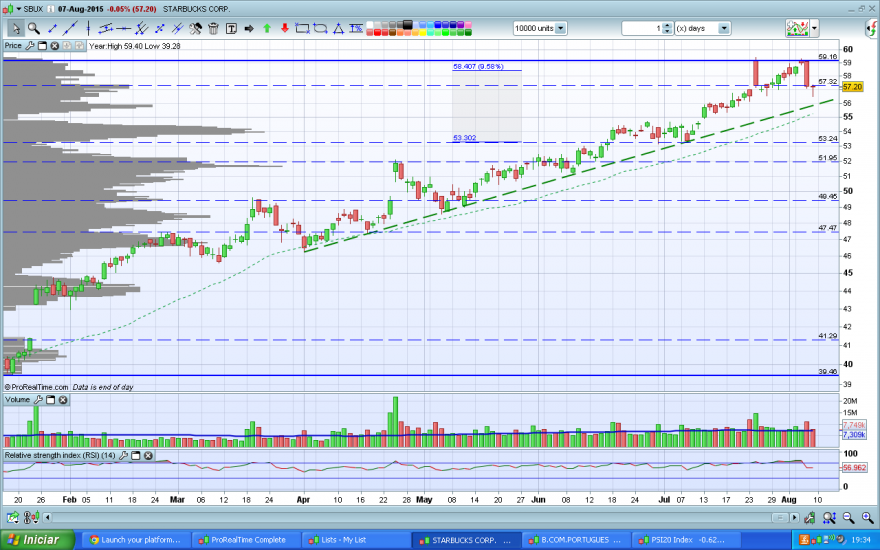
Task: Open the SBUX ticker dropdown arrow
Action: pos(19,9)
